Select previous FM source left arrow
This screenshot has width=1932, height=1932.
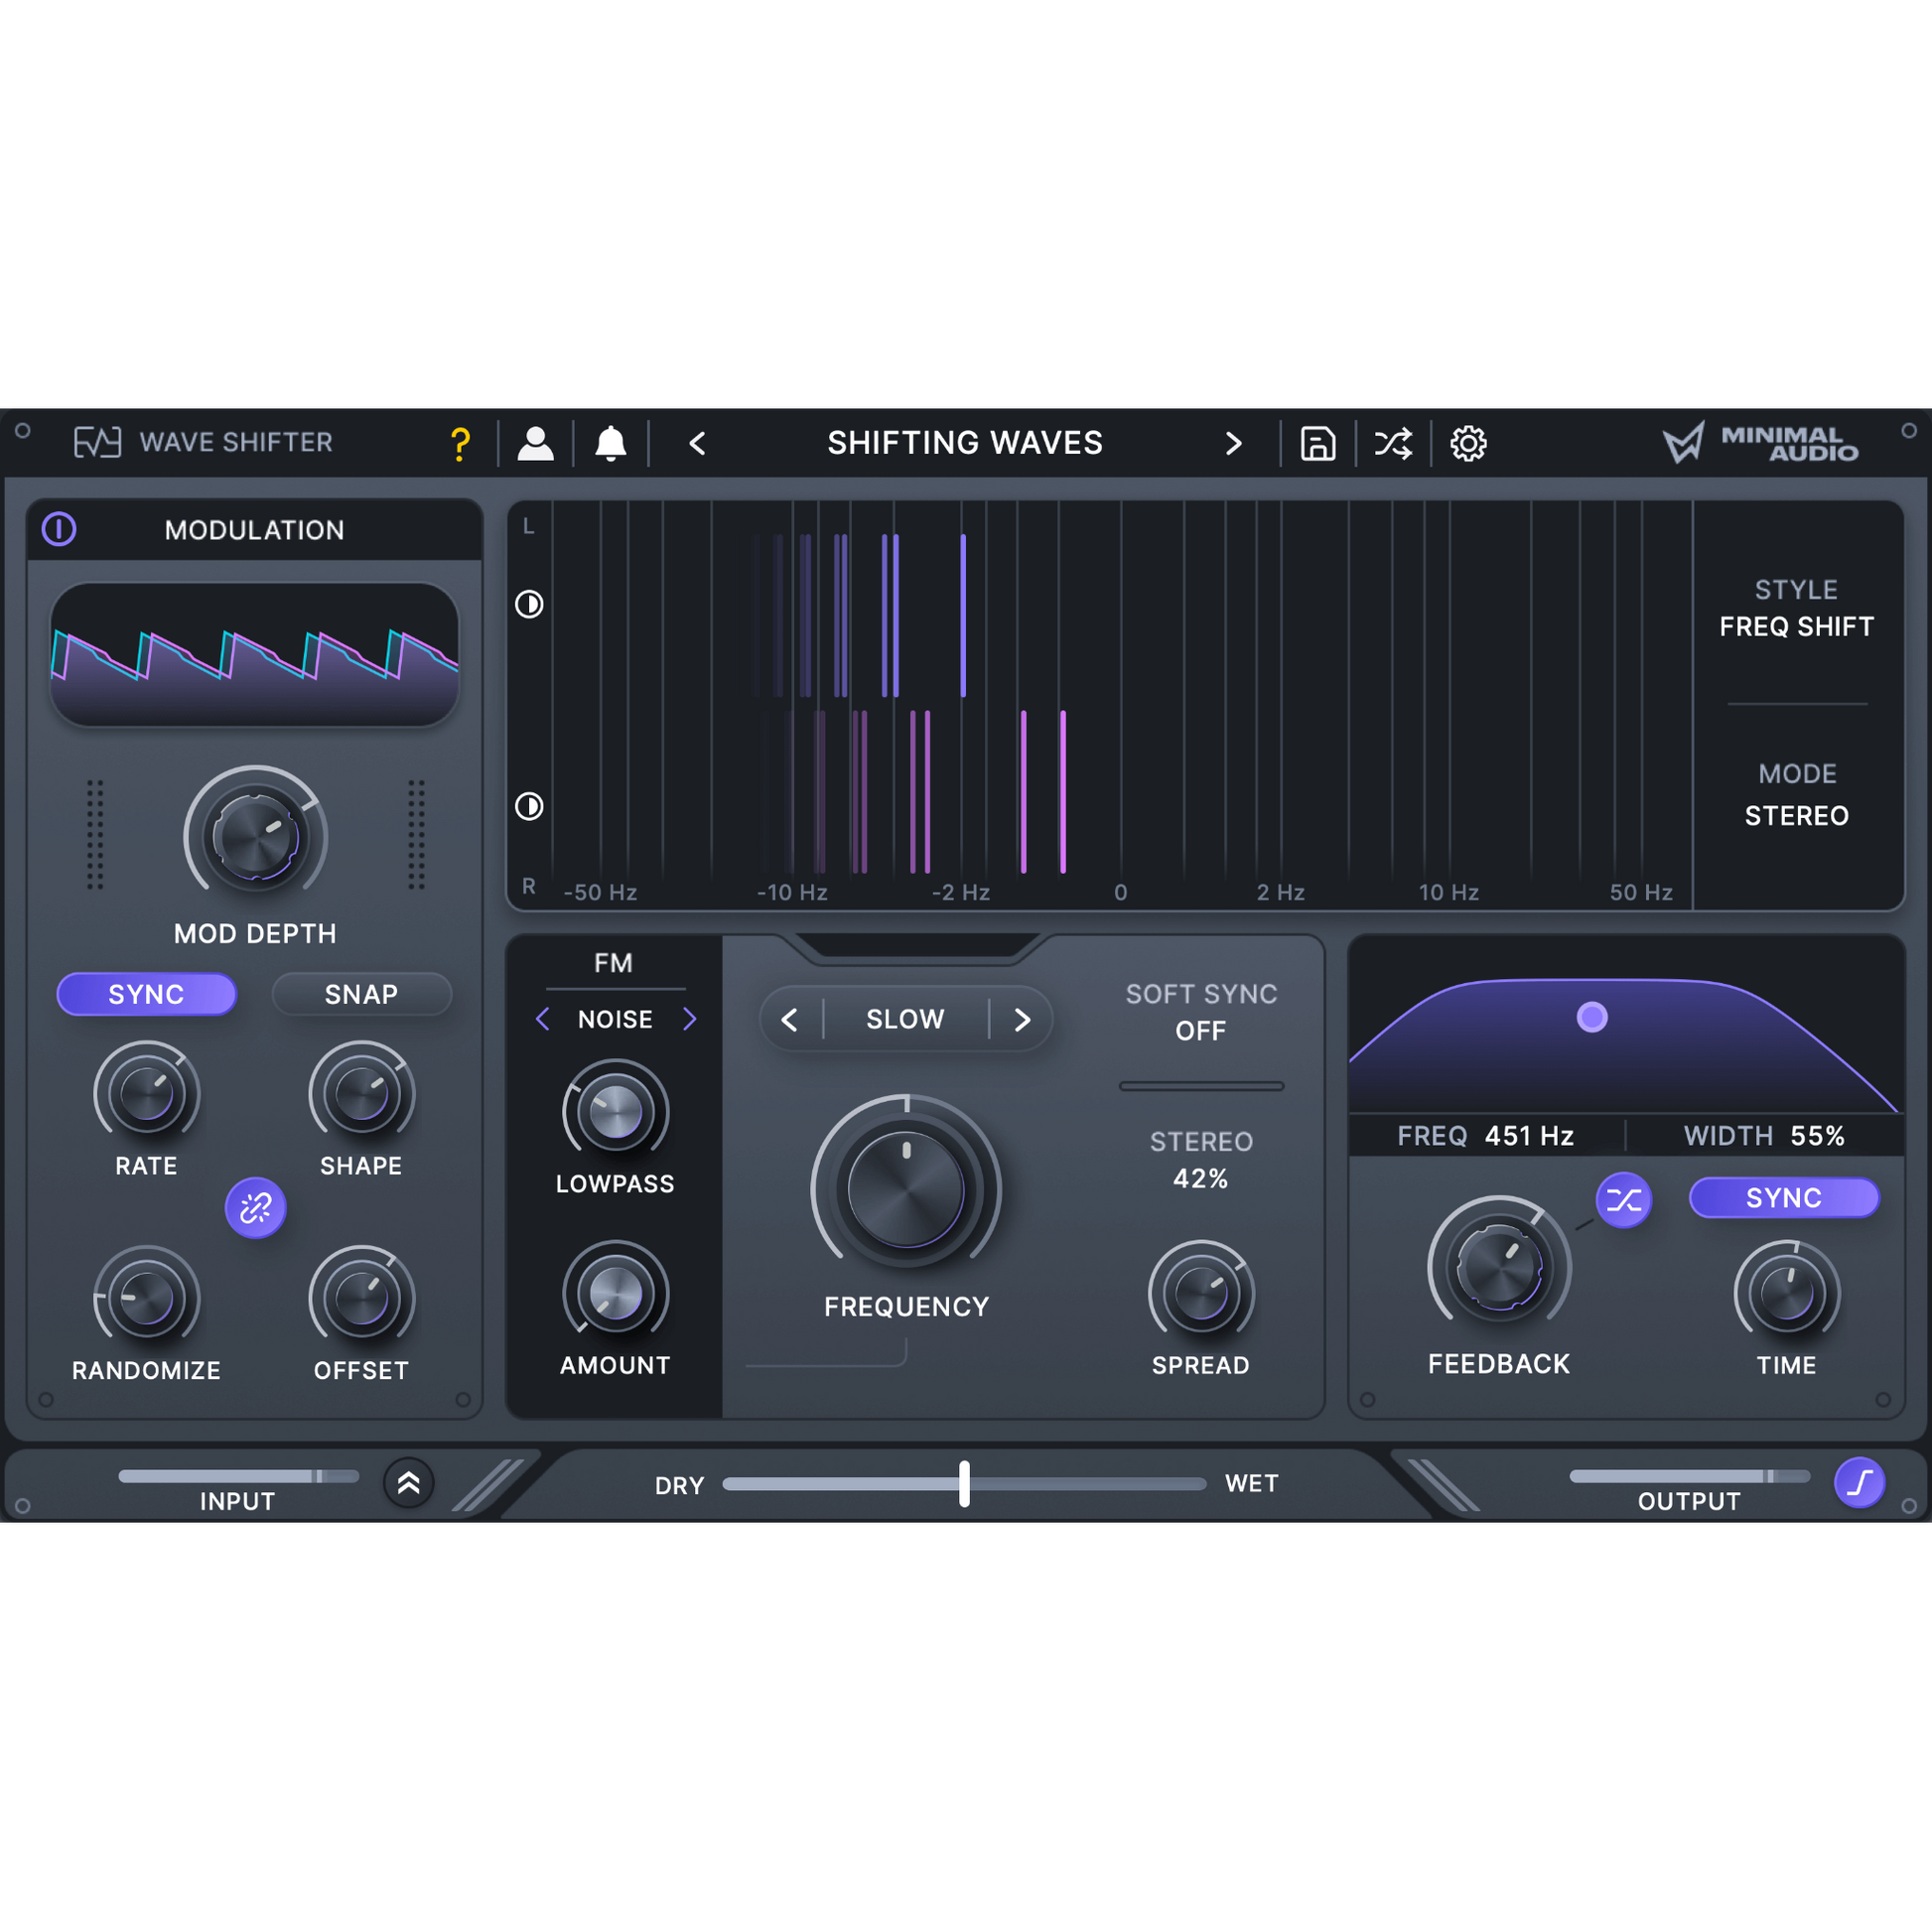543,1019
